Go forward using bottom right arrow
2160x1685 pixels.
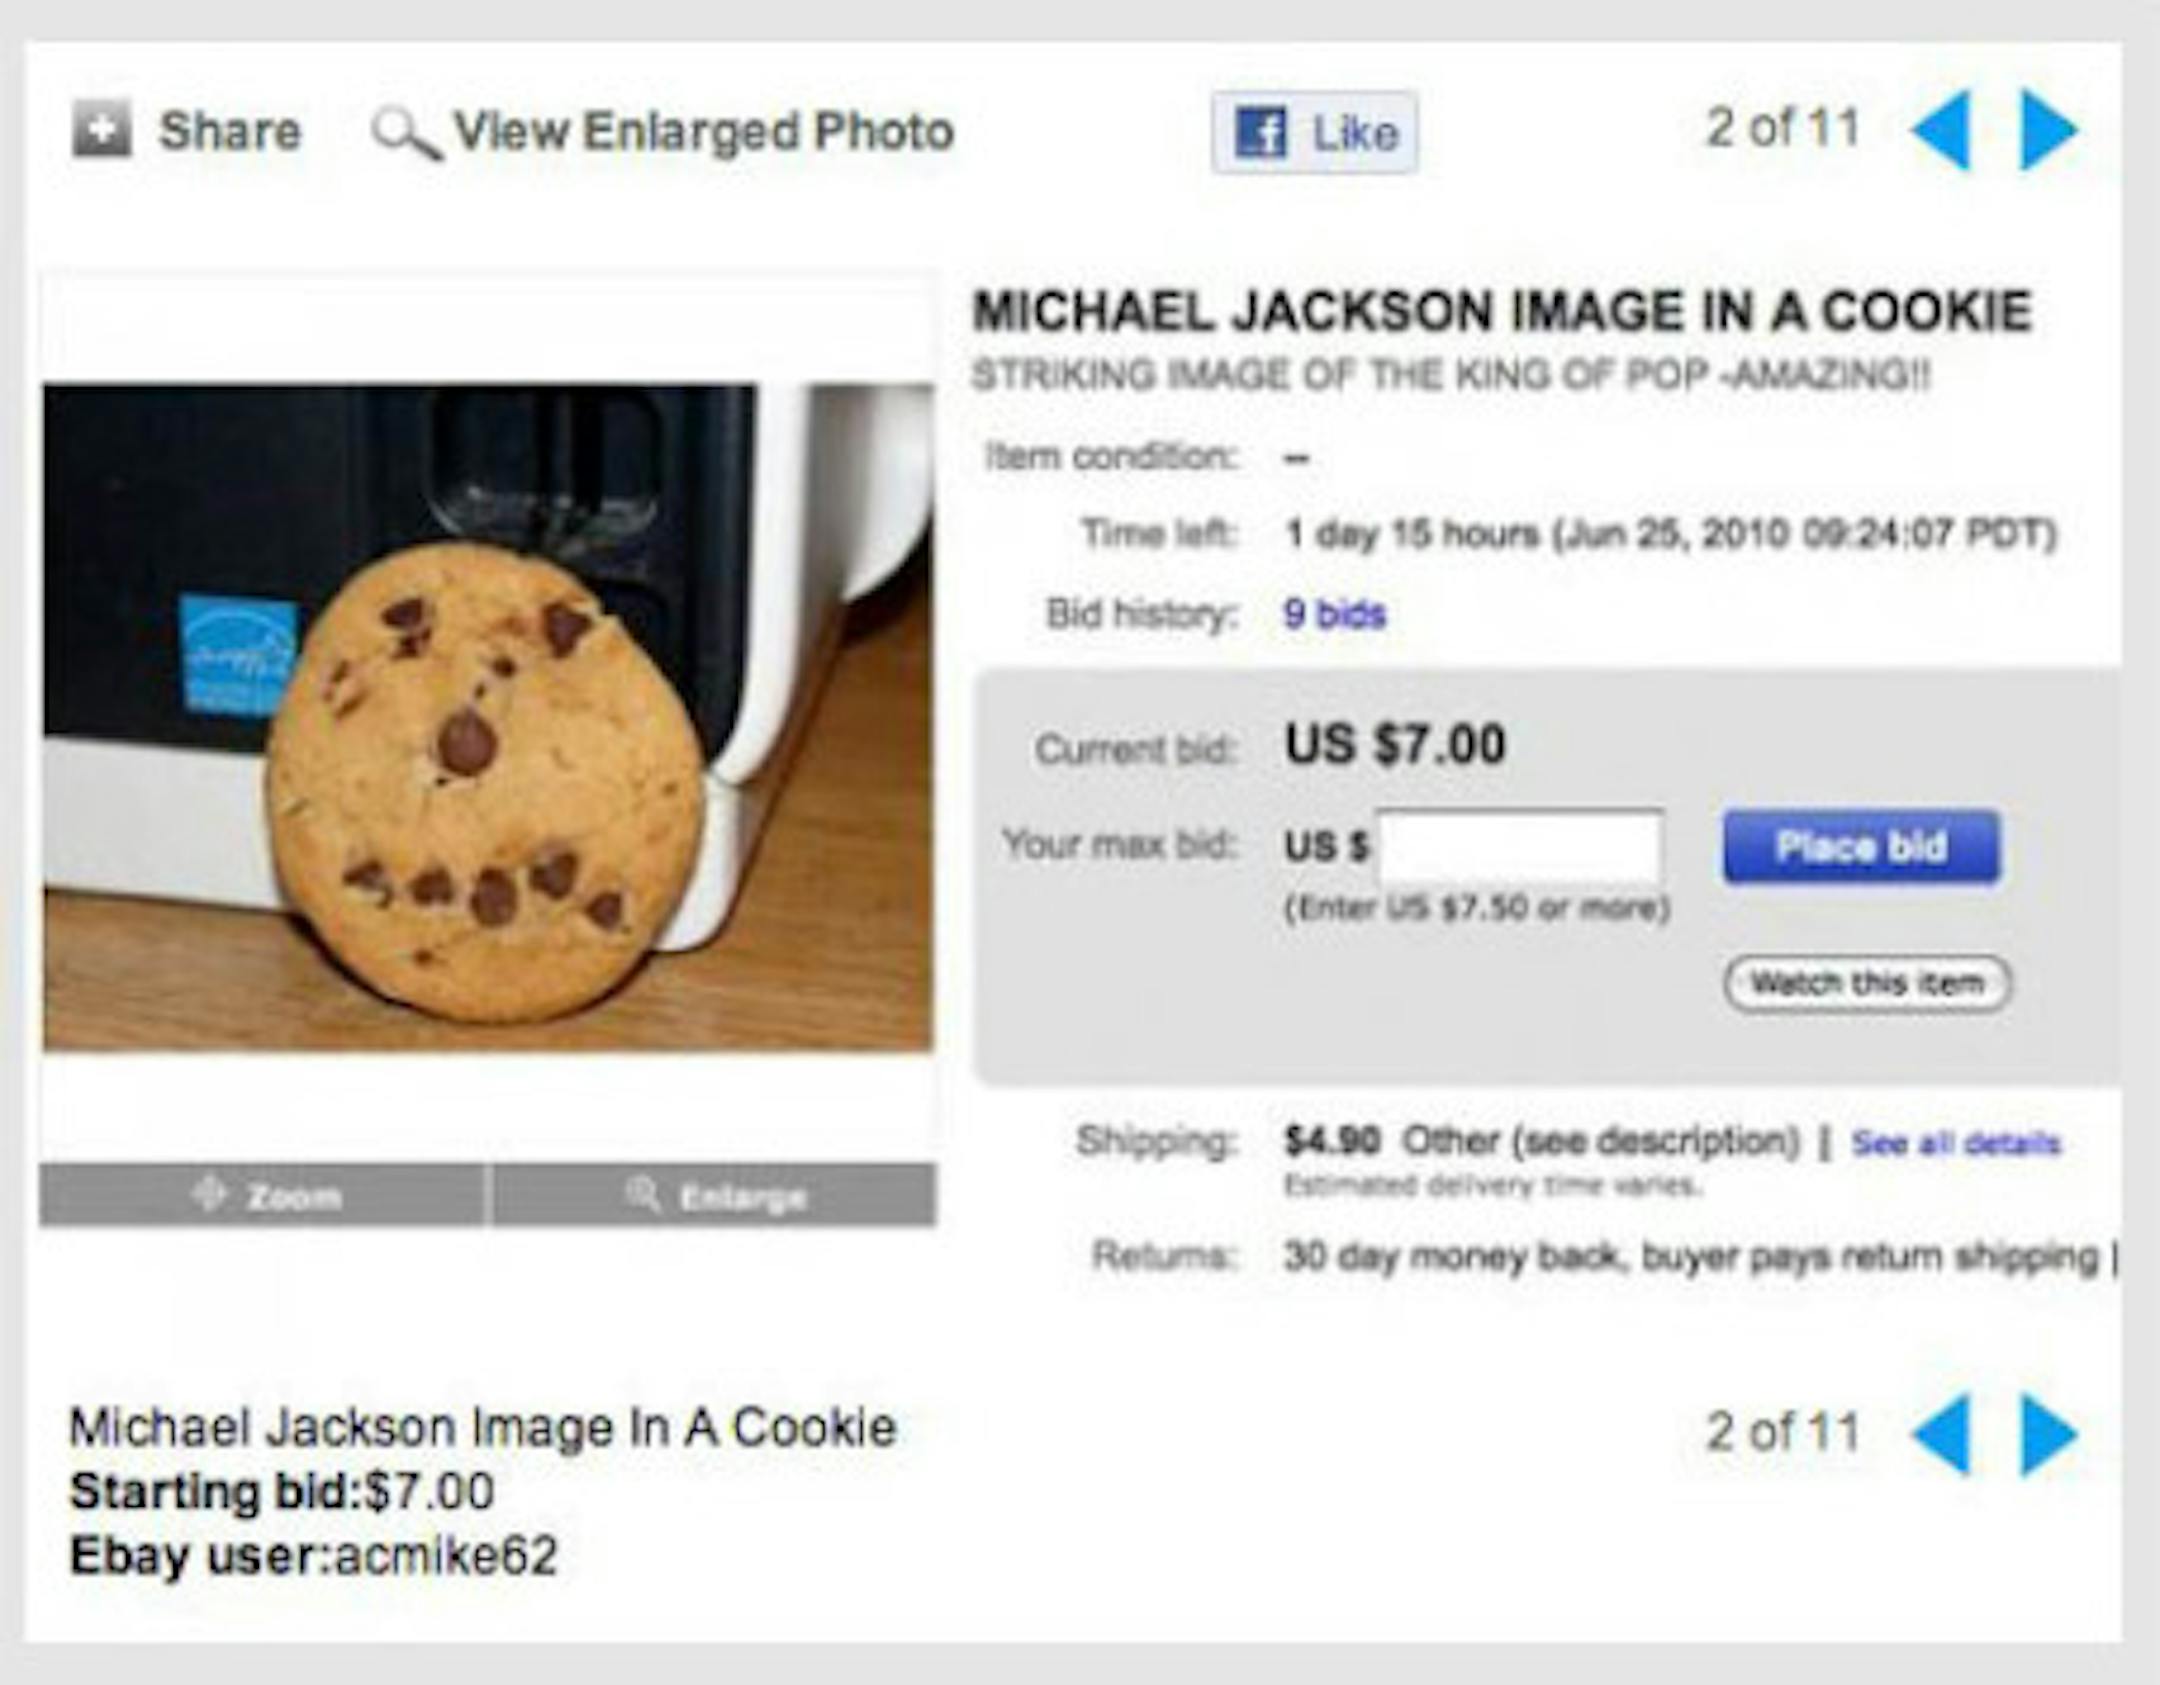click(x=2049, y=1435)
